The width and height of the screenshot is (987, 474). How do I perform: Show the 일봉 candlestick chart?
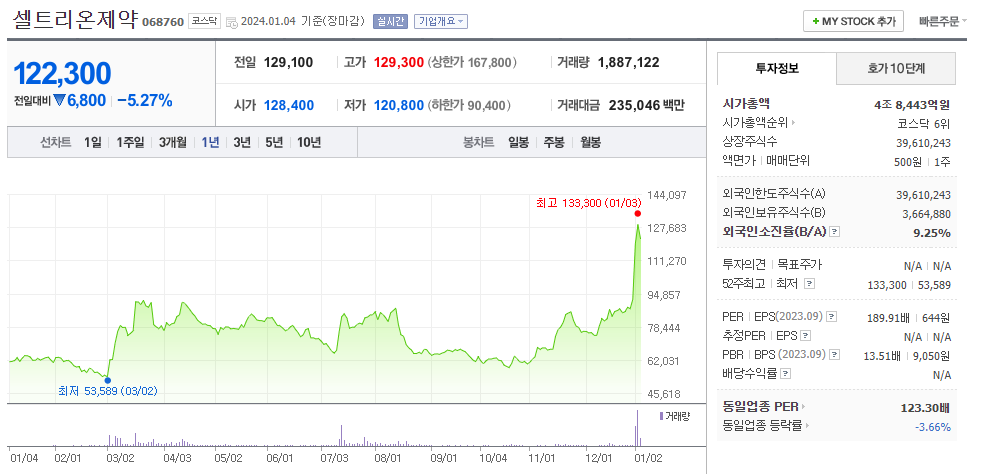tap(519, 142)
